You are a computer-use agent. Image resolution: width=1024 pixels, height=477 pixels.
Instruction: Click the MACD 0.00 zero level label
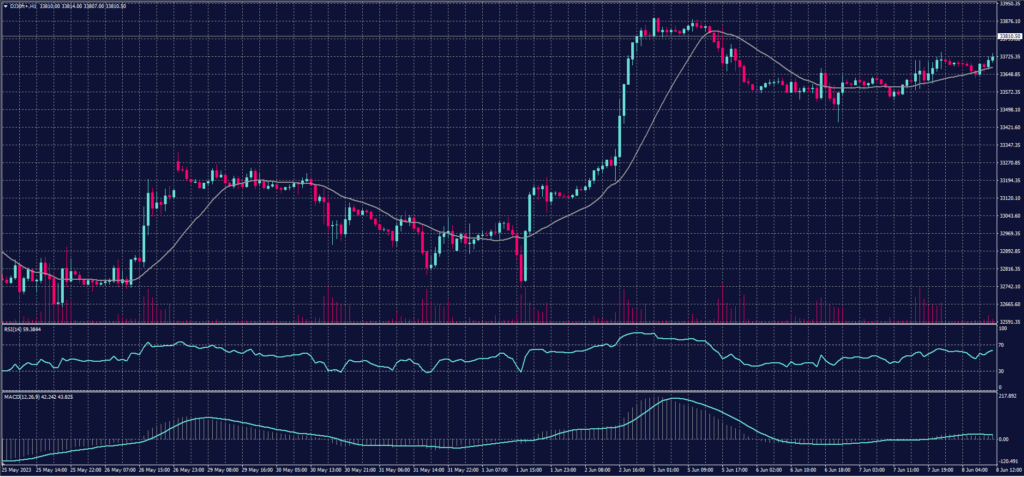(1003, 439)
